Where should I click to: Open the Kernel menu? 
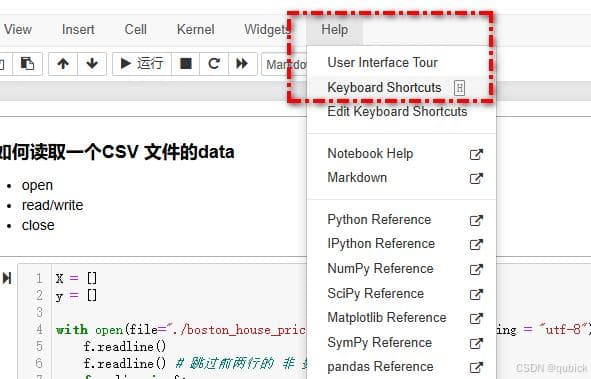tap(196, 29)
